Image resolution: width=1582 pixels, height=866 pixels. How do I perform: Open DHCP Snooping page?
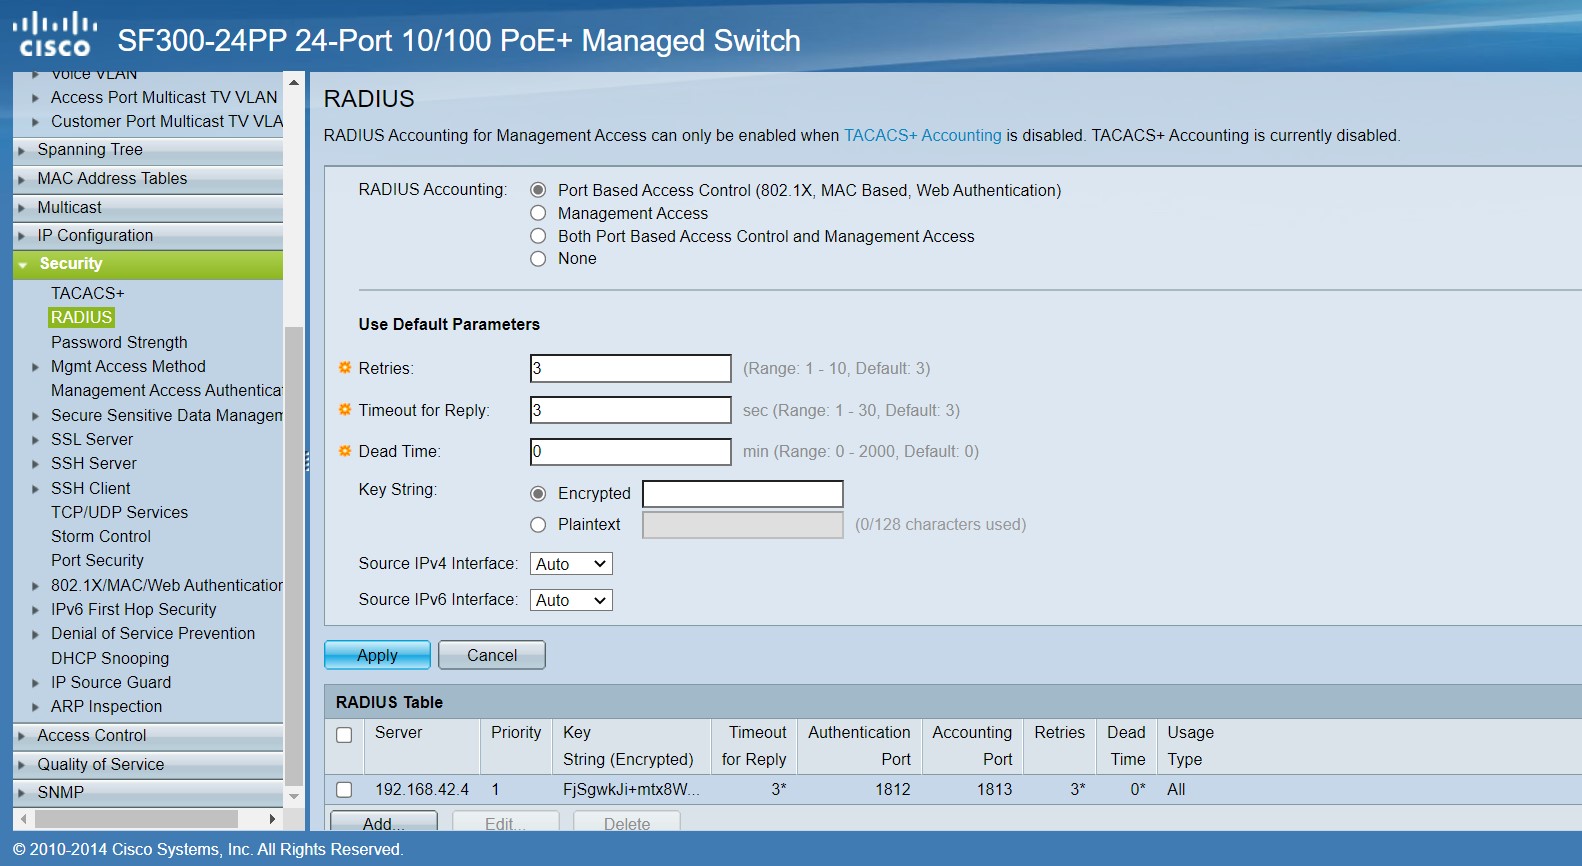point(110,658)
